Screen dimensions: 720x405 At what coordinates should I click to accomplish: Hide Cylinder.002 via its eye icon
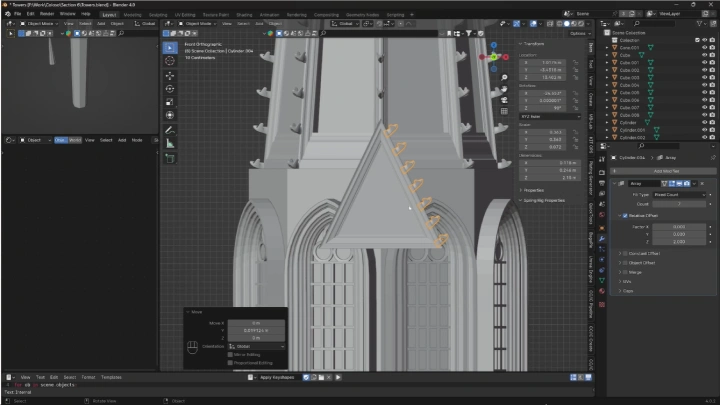pyautogui.click(x=704, y=137)
